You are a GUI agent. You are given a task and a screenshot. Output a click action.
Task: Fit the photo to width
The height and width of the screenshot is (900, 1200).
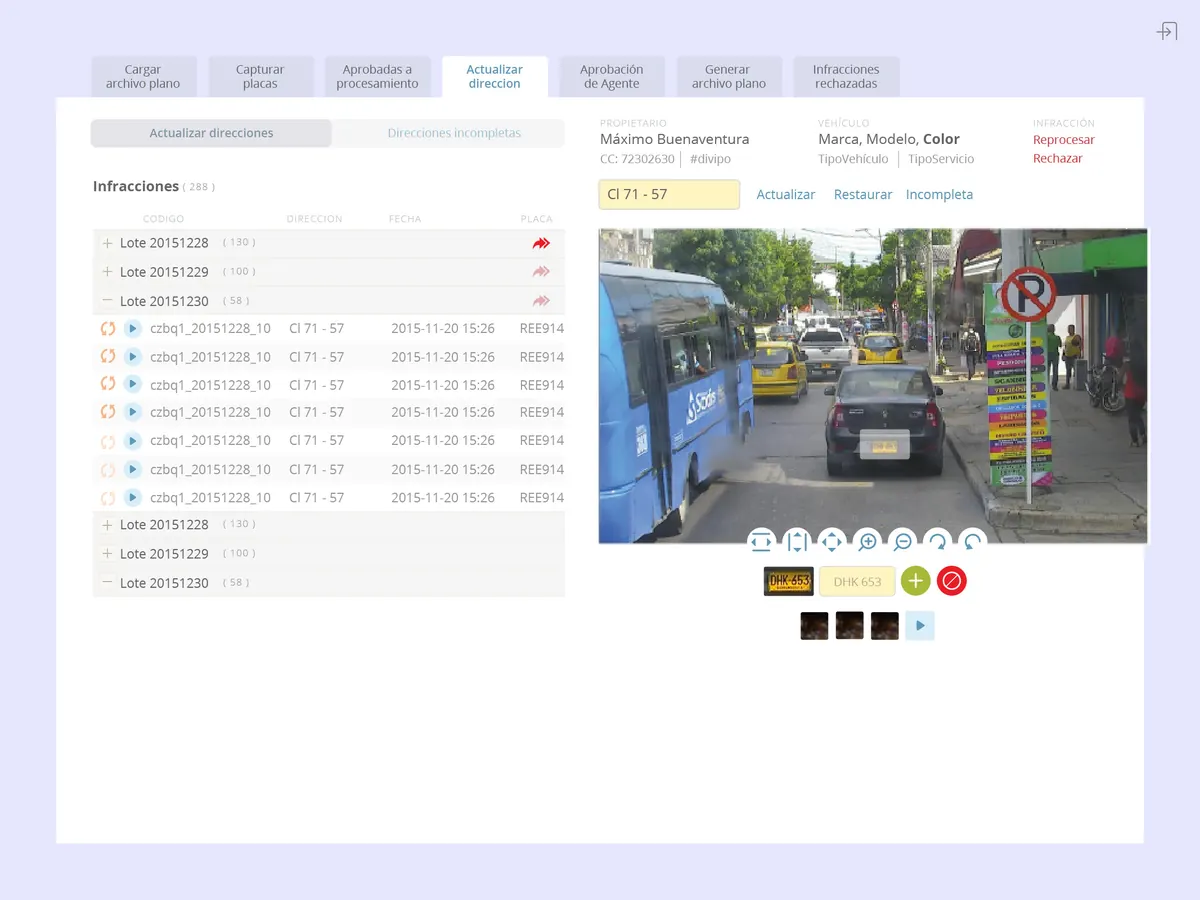(x=761, y=542)
